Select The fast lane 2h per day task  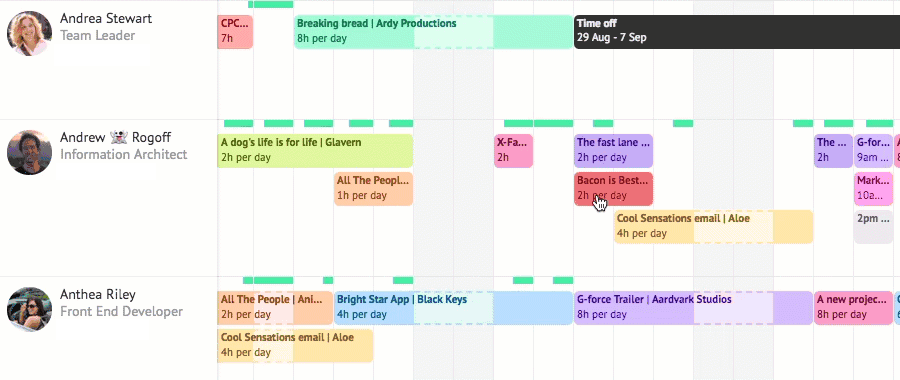click(614, 150)
